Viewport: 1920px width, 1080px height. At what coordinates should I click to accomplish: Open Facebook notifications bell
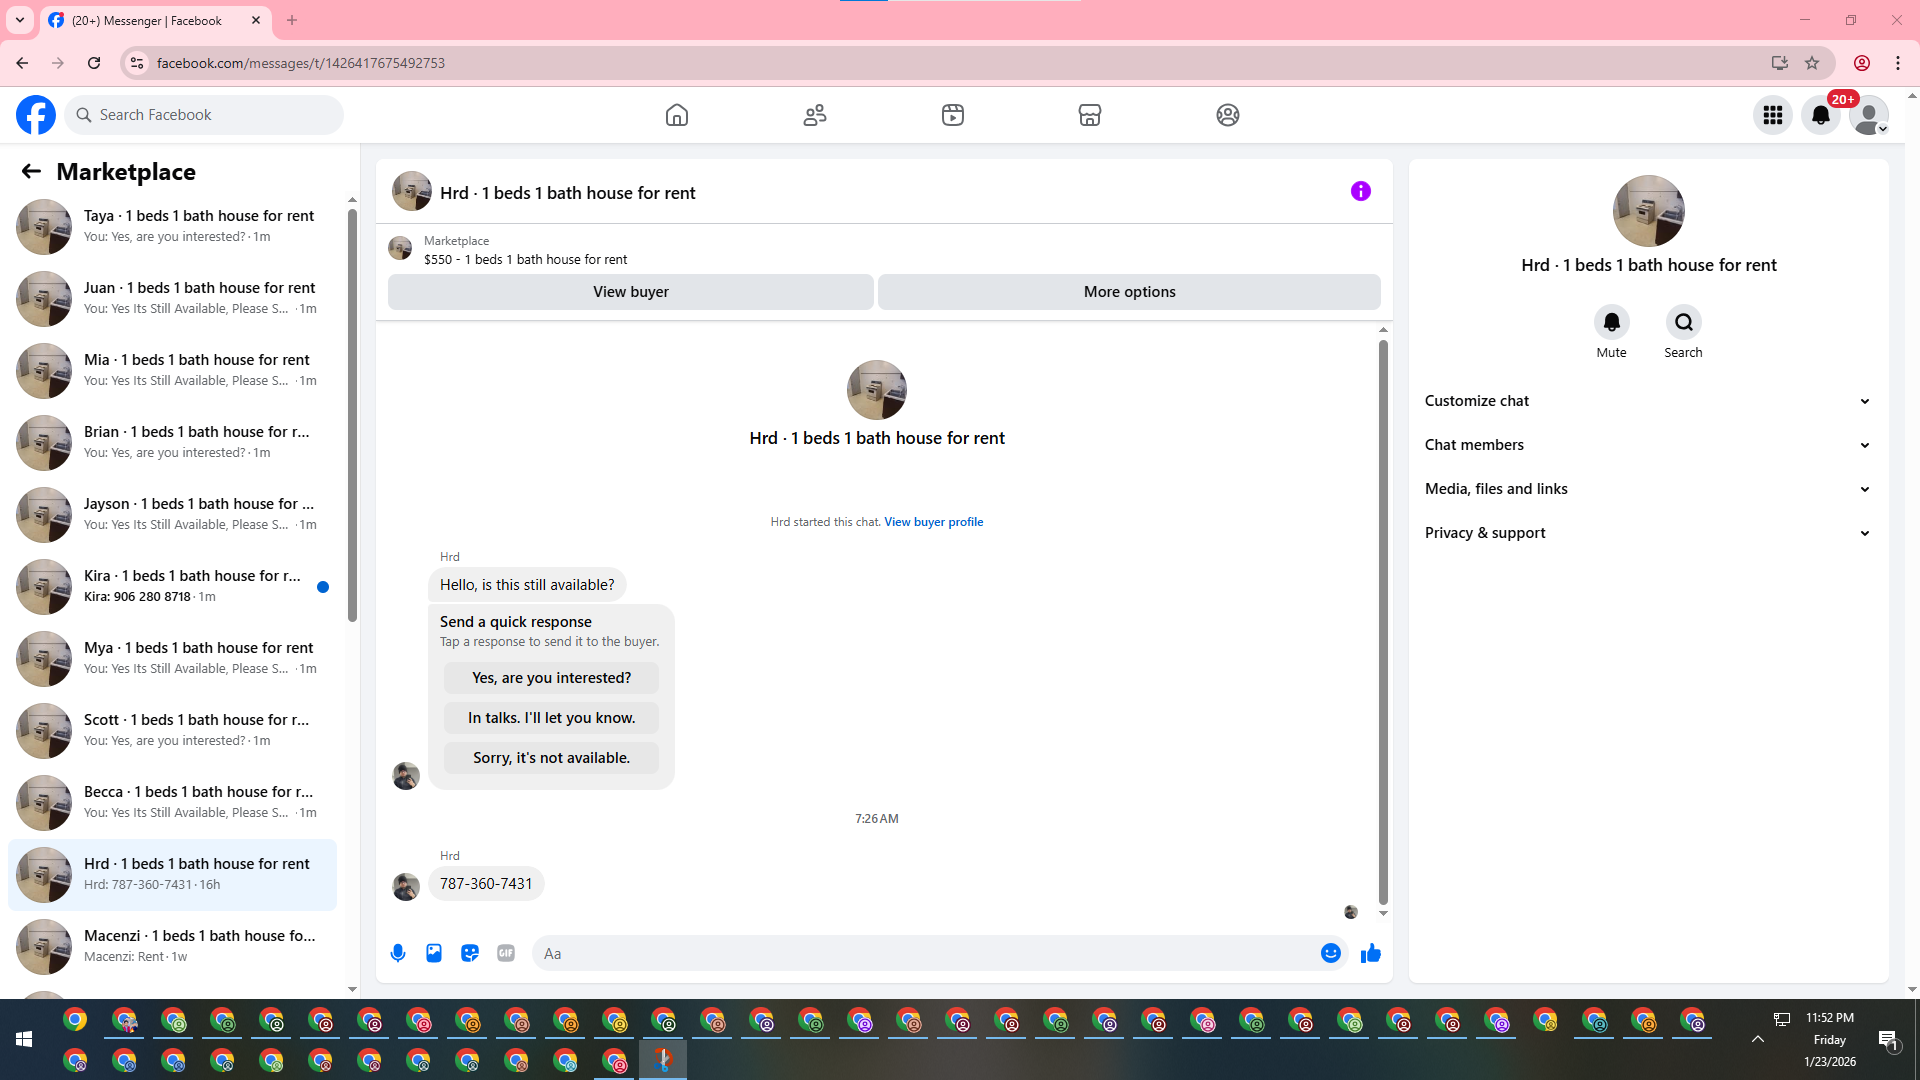(1820, 115)
